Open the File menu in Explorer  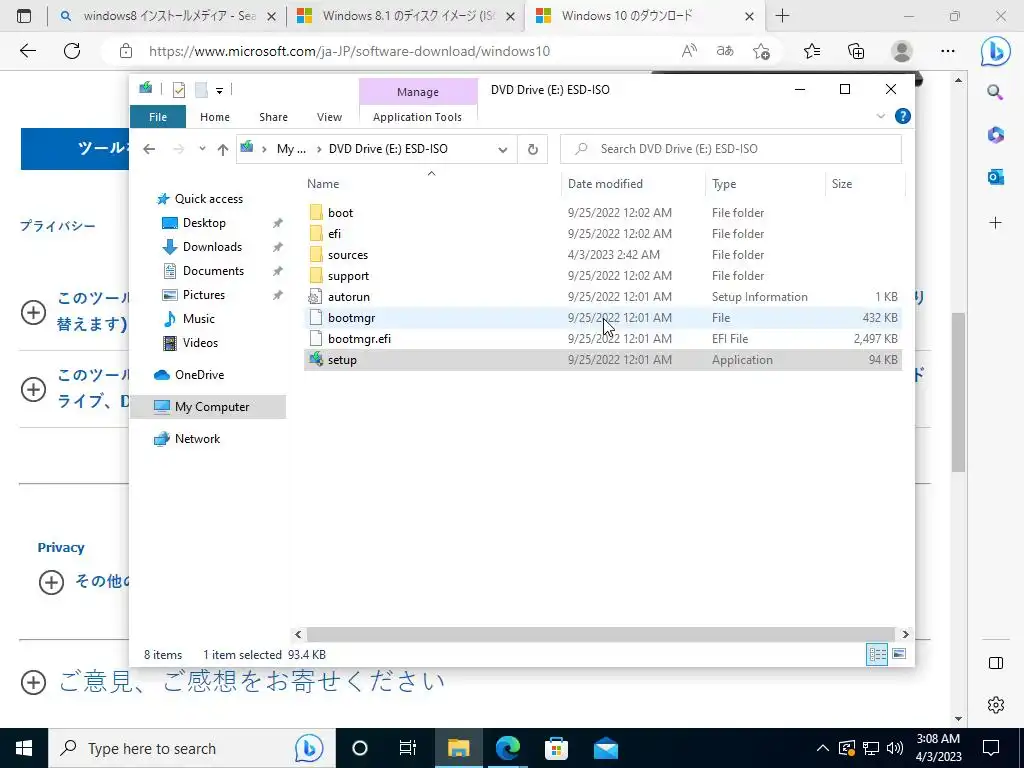[x=158, y=117]
